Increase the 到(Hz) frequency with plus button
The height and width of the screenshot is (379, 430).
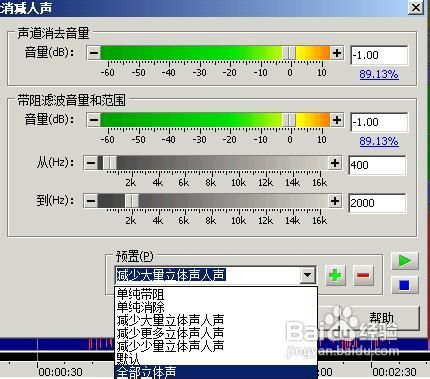(335, 201)
